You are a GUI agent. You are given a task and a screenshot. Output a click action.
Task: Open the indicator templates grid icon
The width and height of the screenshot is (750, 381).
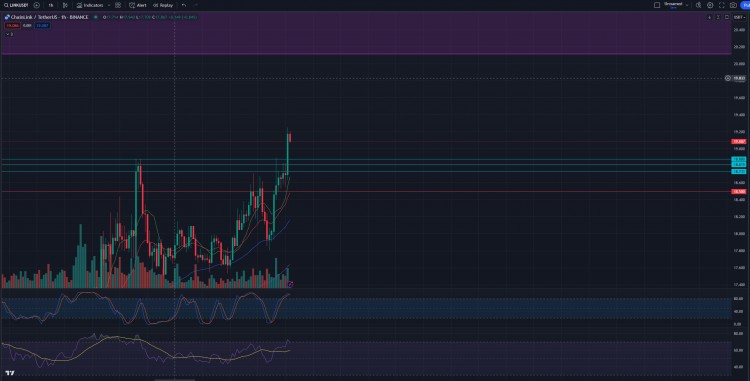(118, 5)
